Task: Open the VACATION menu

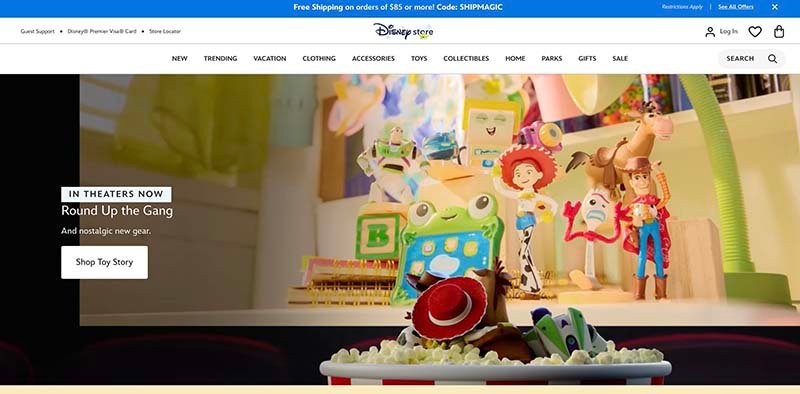Action: (x=270, y=59)
